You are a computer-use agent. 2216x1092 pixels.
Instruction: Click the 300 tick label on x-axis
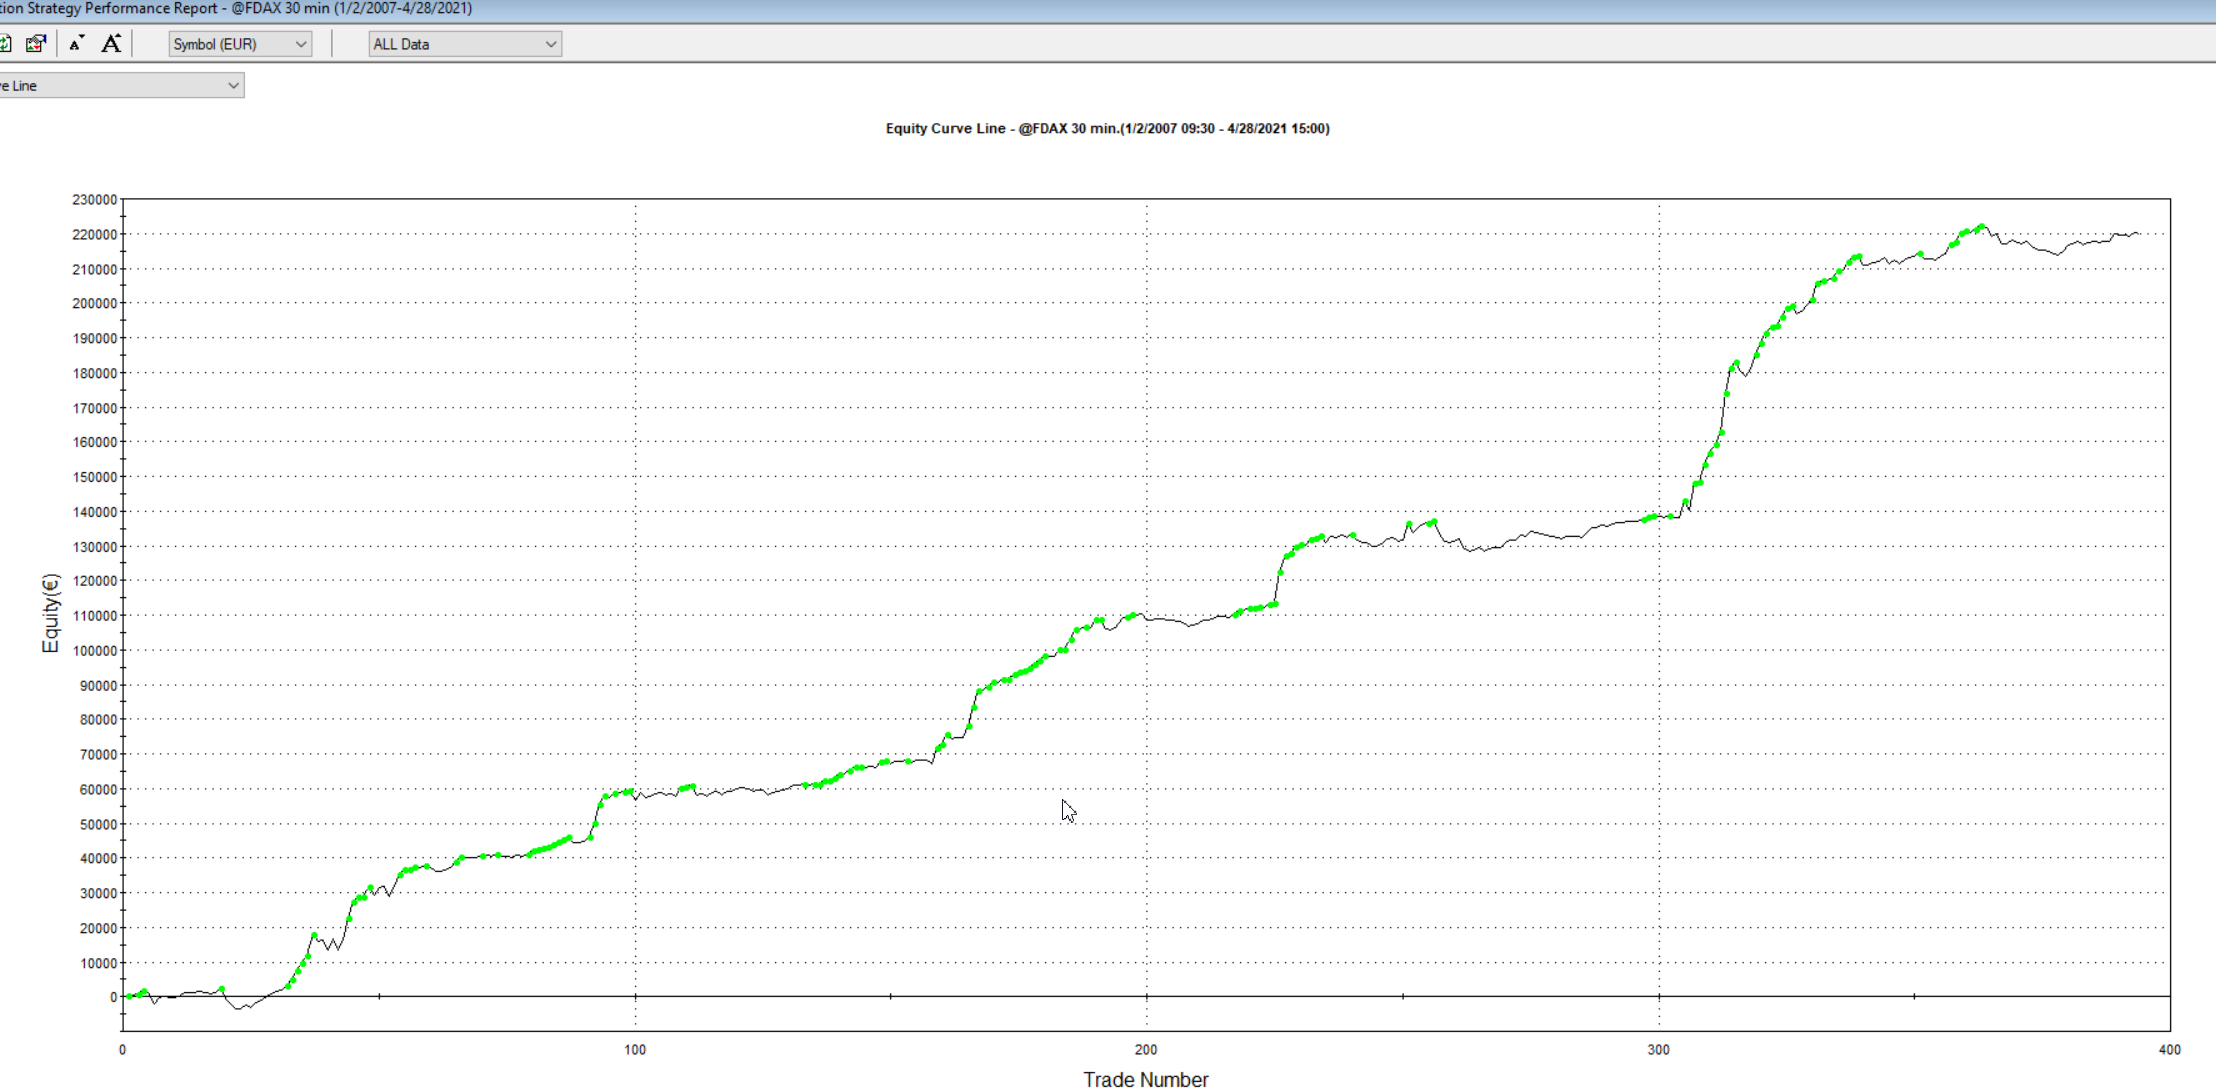coord(1658,1050)
